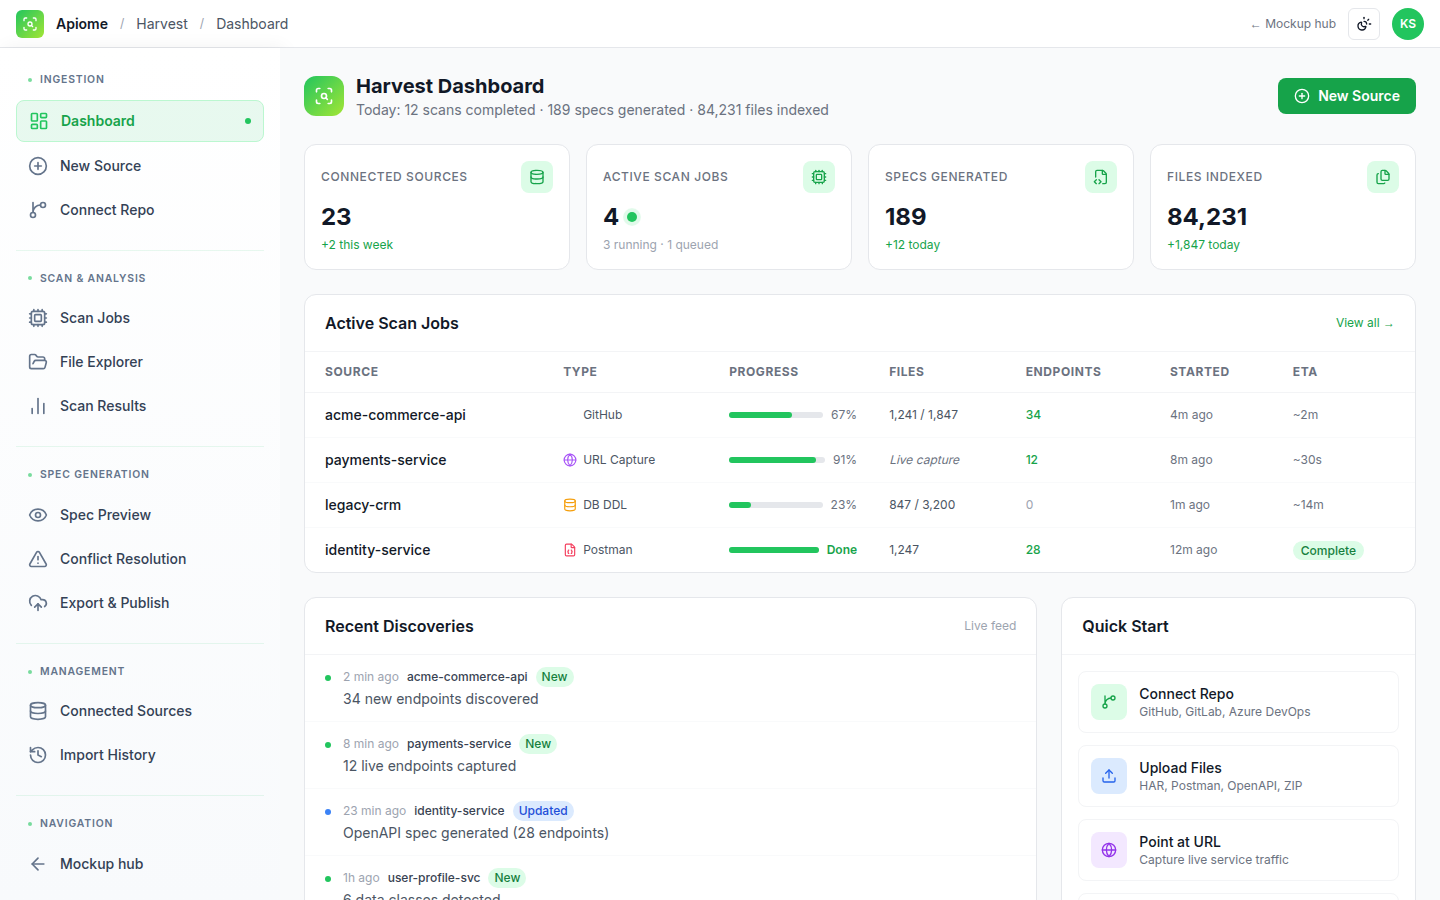The width and height of the screenshot is (1440, 900).
Task: Follow the View all link
Action: click(x=1364, y=323)
